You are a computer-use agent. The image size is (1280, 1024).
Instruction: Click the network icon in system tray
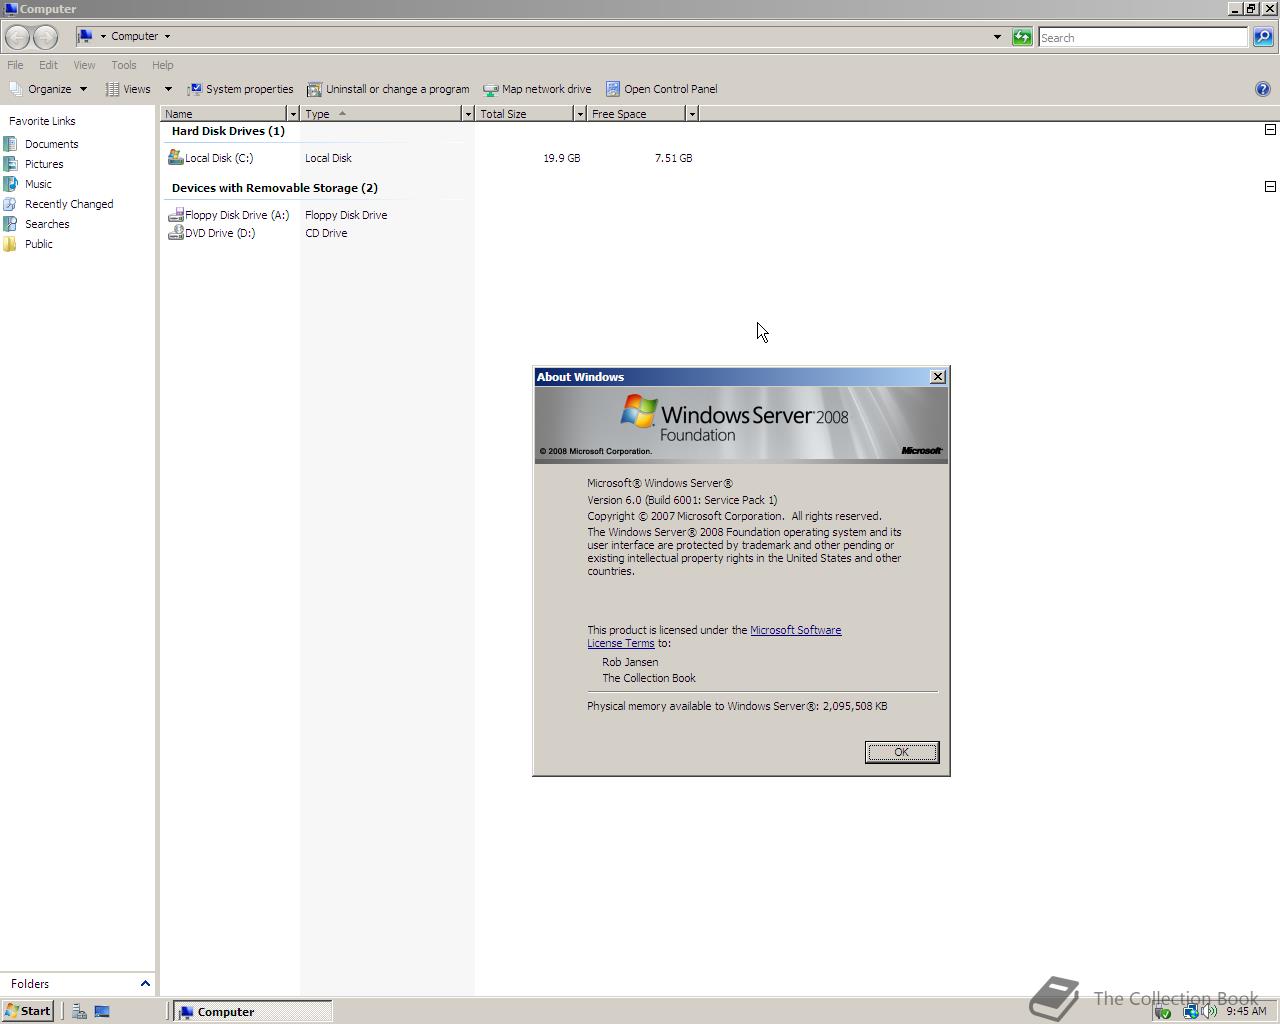pyautogui.click(x=1190, y=1012)
